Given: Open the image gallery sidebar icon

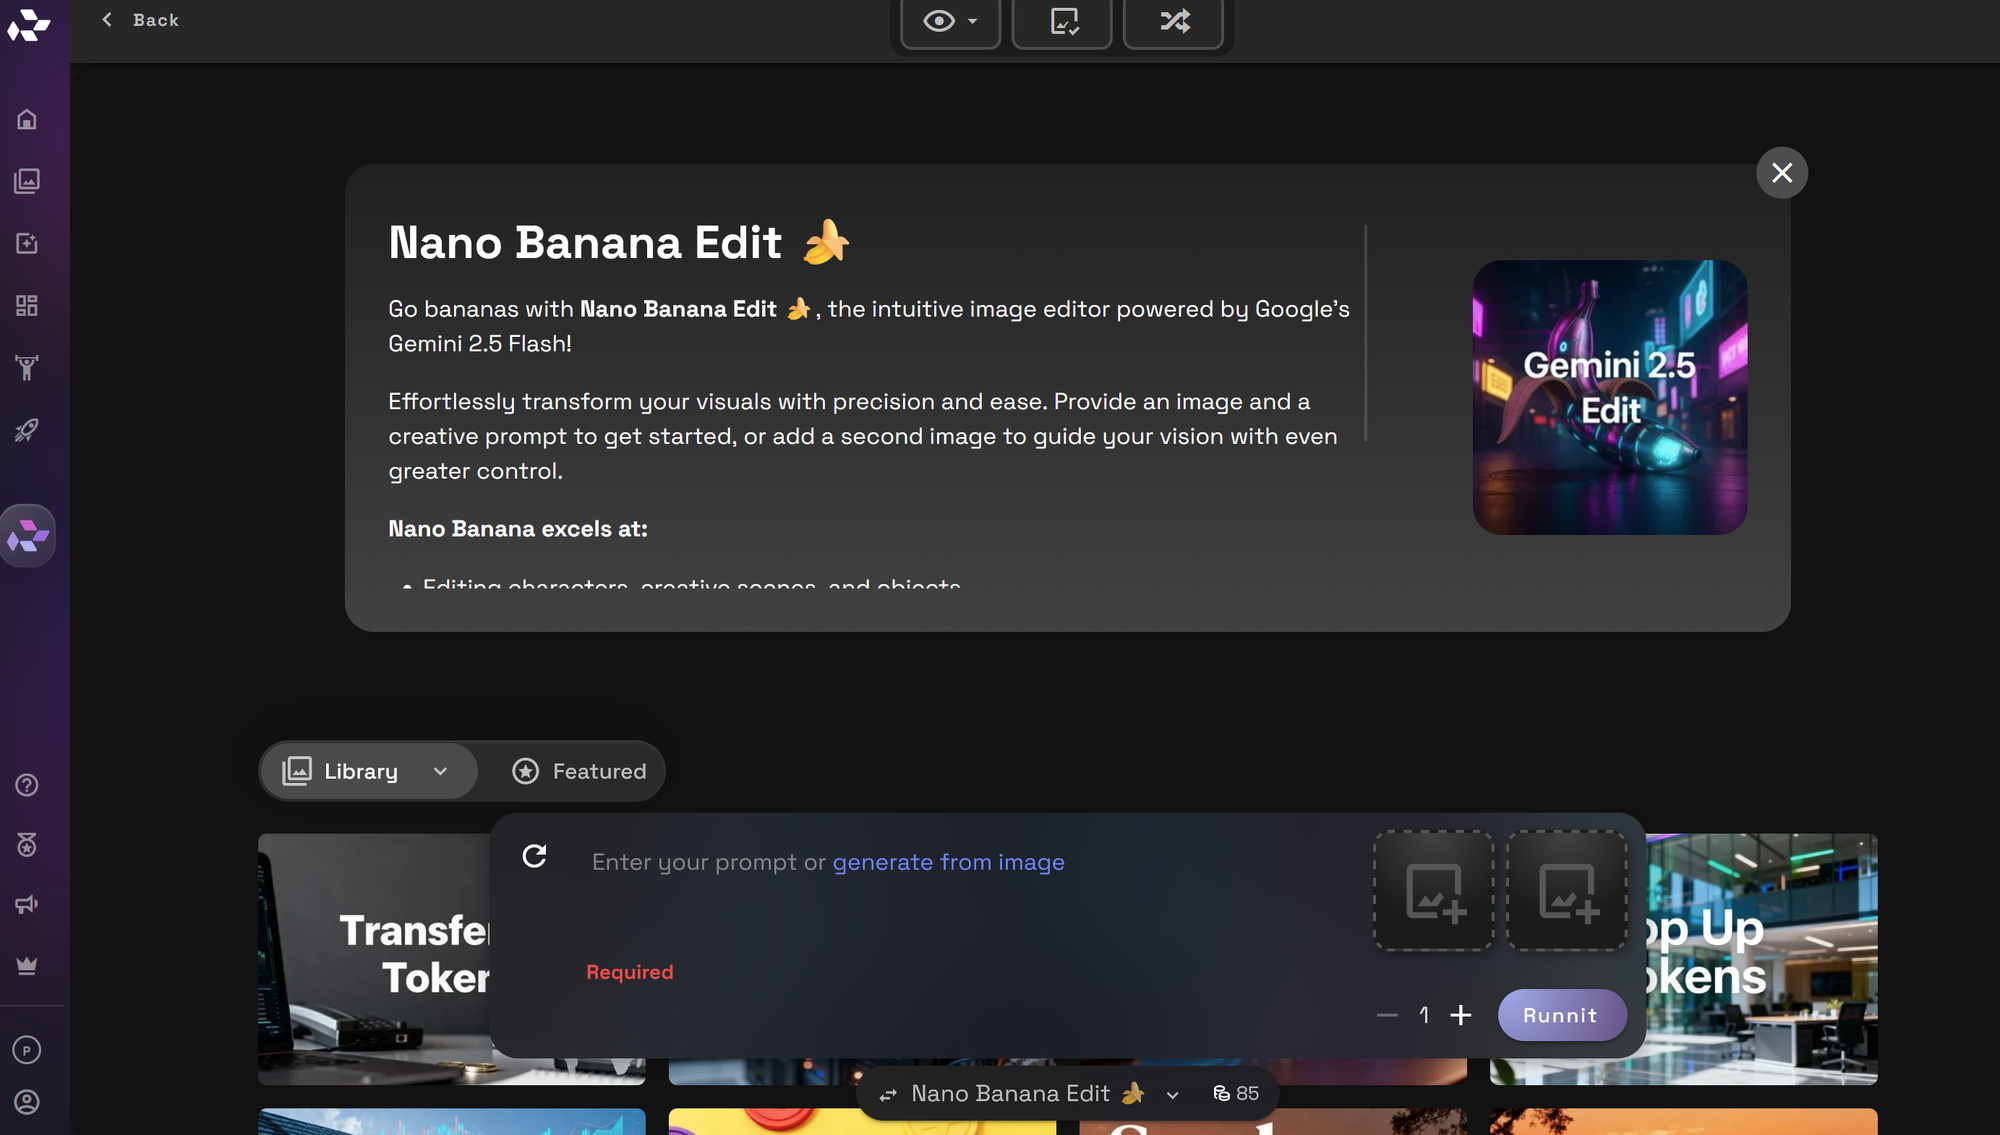Looking at the screenshot, I should pyautogui.click(x=27, y=181).
